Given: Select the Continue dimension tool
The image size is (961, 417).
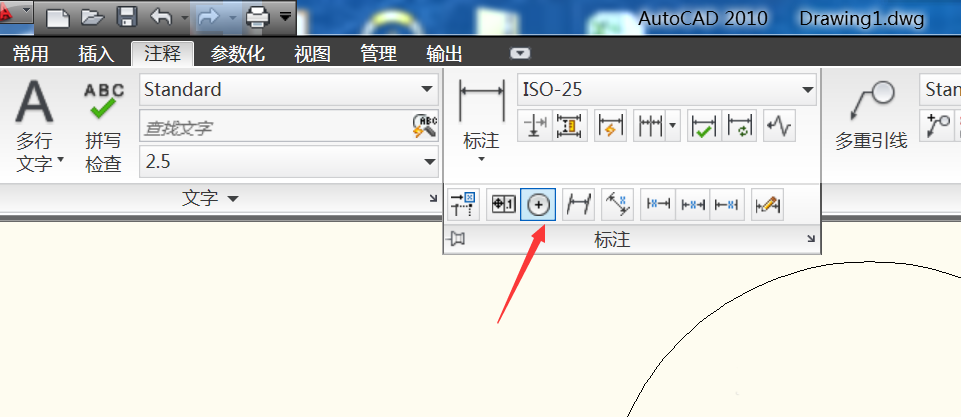Looking at the screenshot, I should tap(650, 126).
